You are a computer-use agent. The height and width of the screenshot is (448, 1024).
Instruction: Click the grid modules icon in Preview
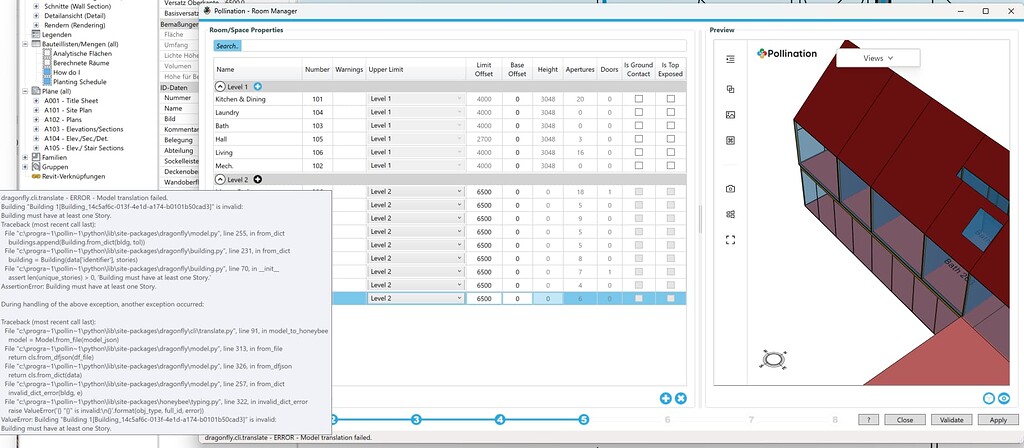(x=730, y=214)
